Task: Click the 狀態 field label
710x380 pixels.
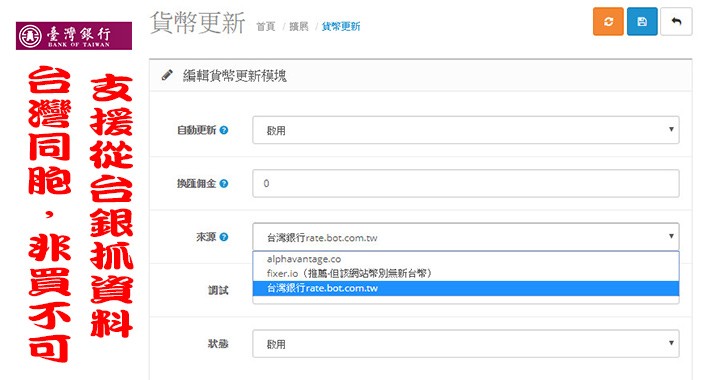Action: tap(218, 344)
